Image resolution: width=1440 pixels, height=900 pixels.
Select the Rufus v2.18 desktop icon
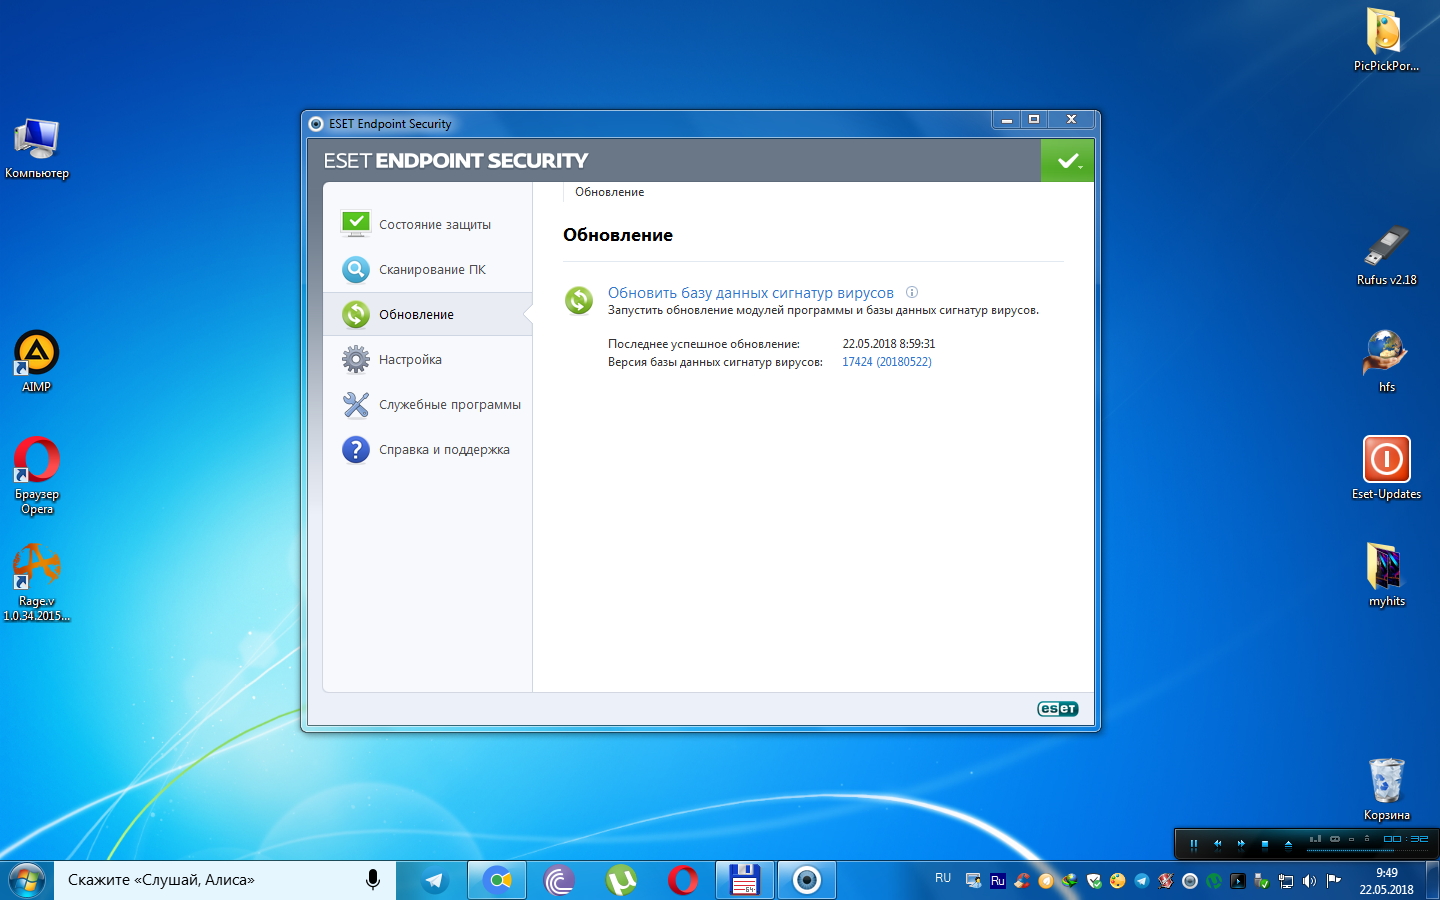(x=1386, y=255)
